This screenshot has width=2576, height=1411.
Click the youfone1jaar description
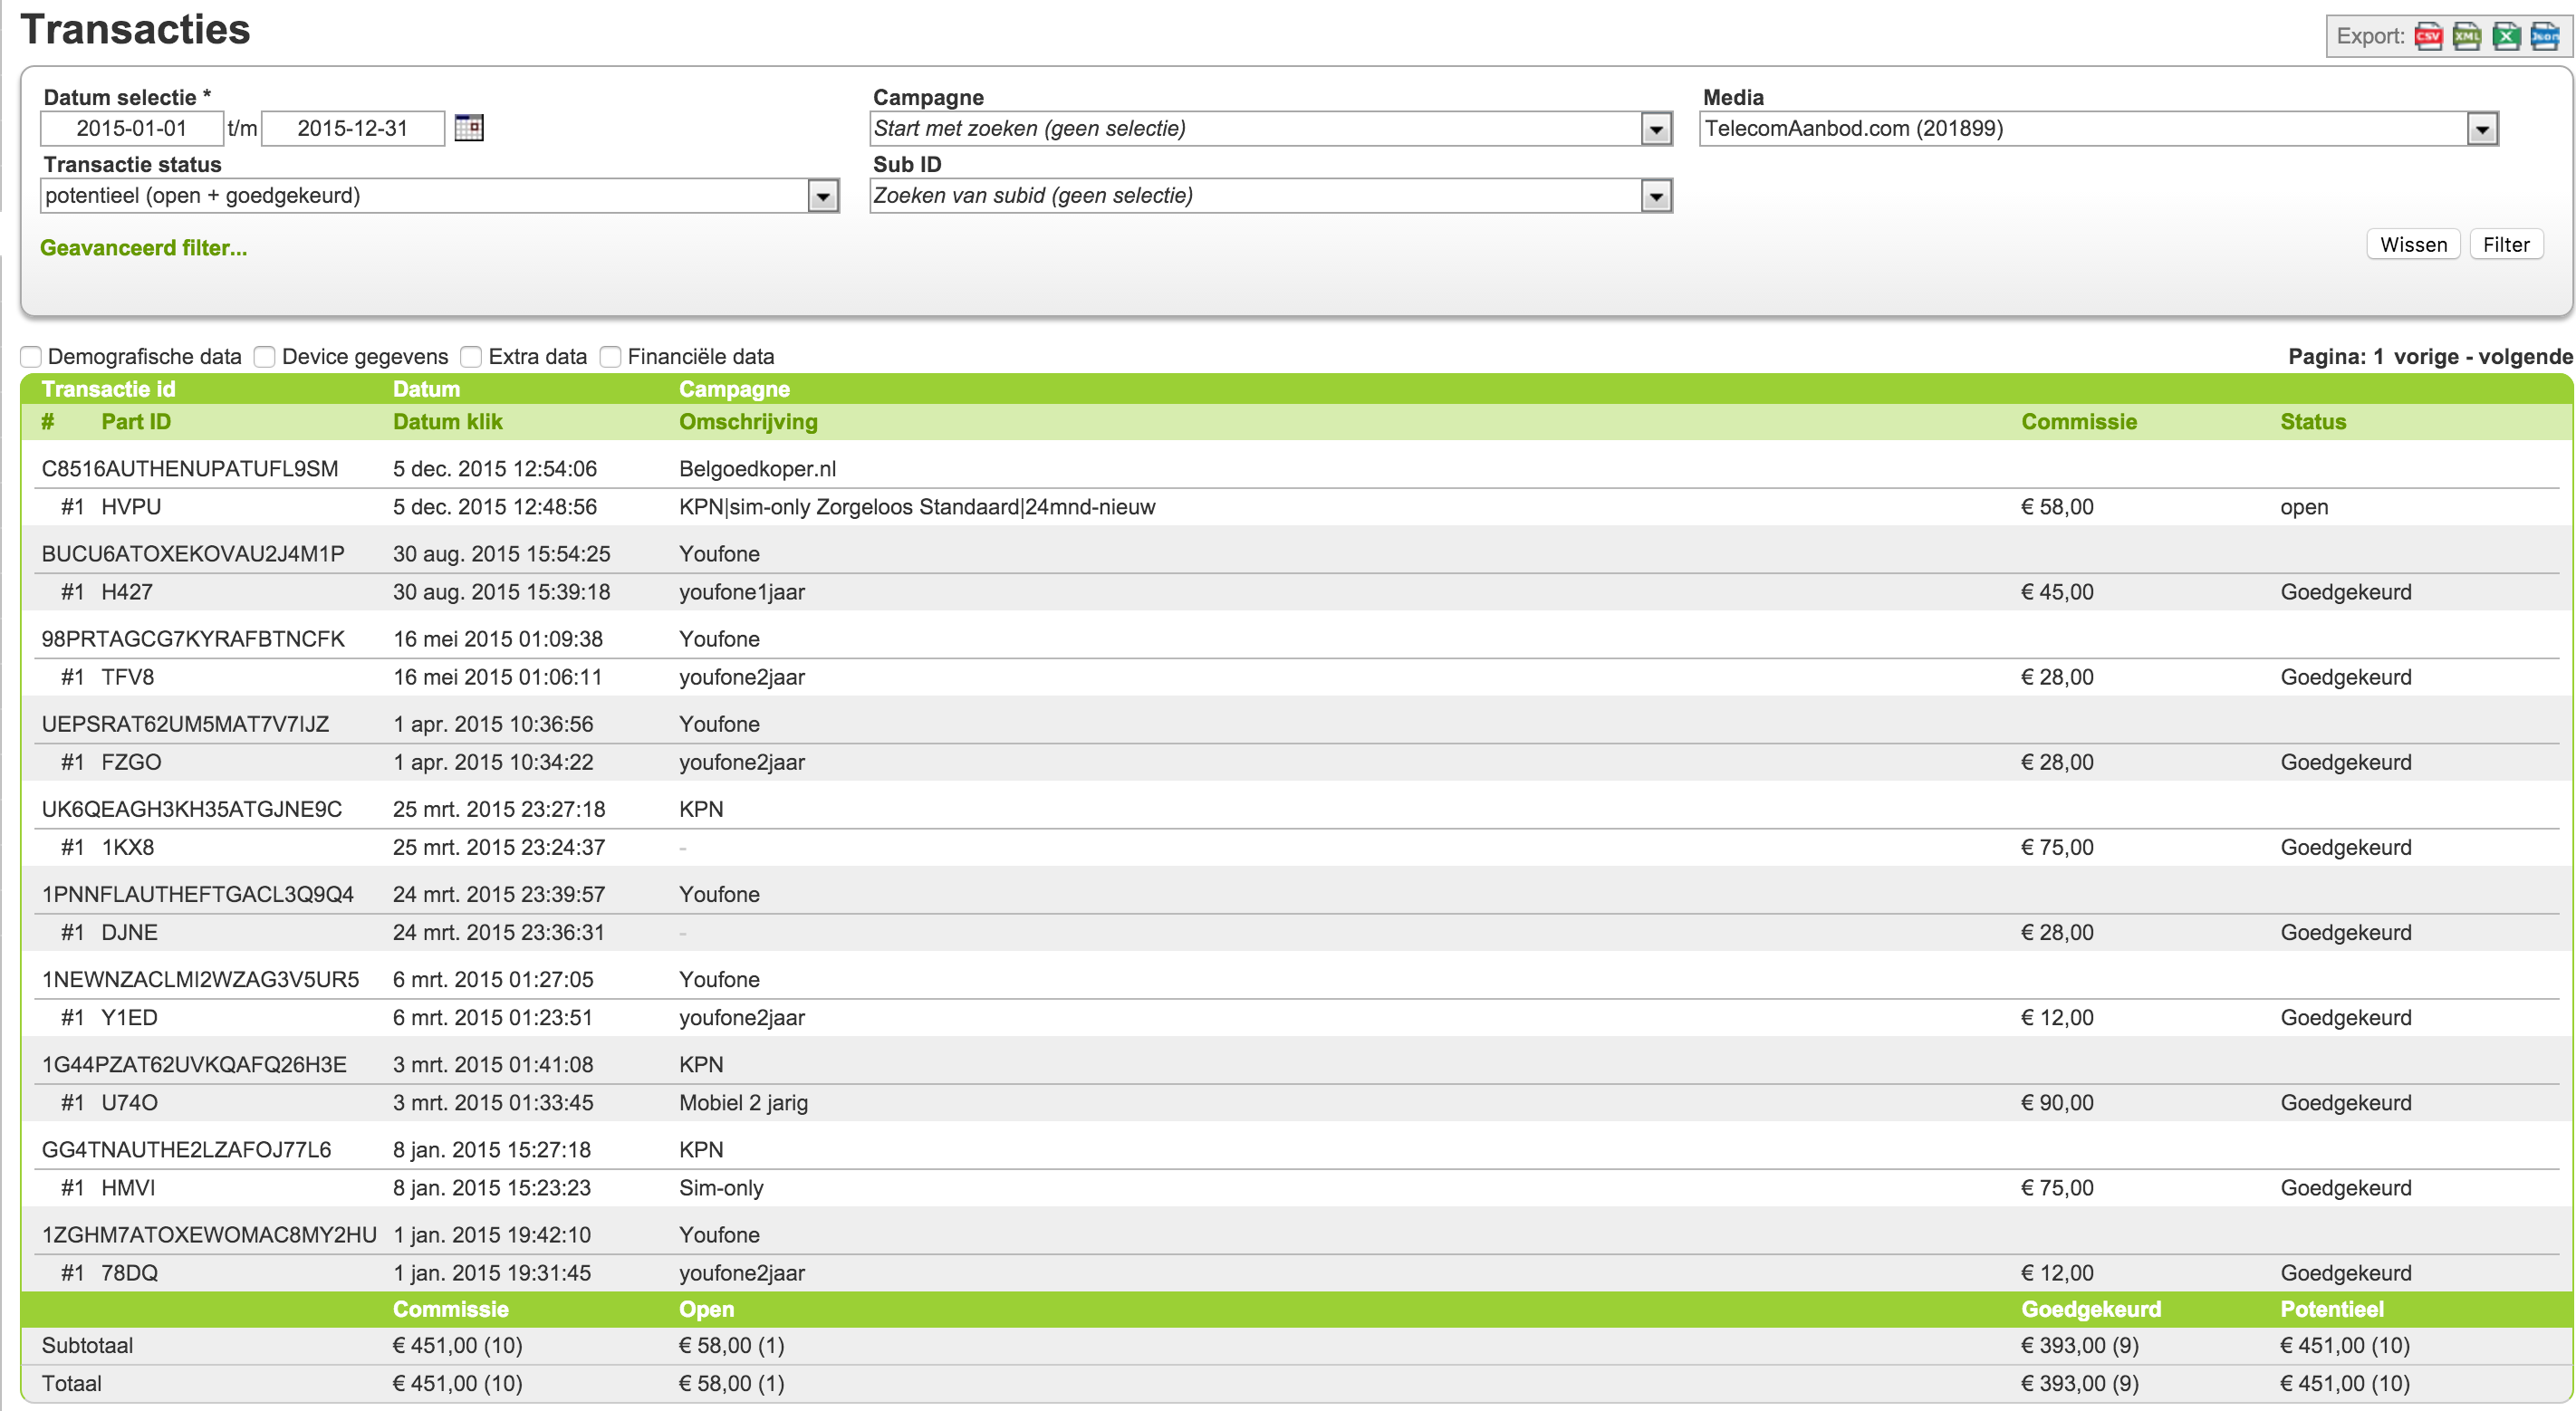coord(742,592)
